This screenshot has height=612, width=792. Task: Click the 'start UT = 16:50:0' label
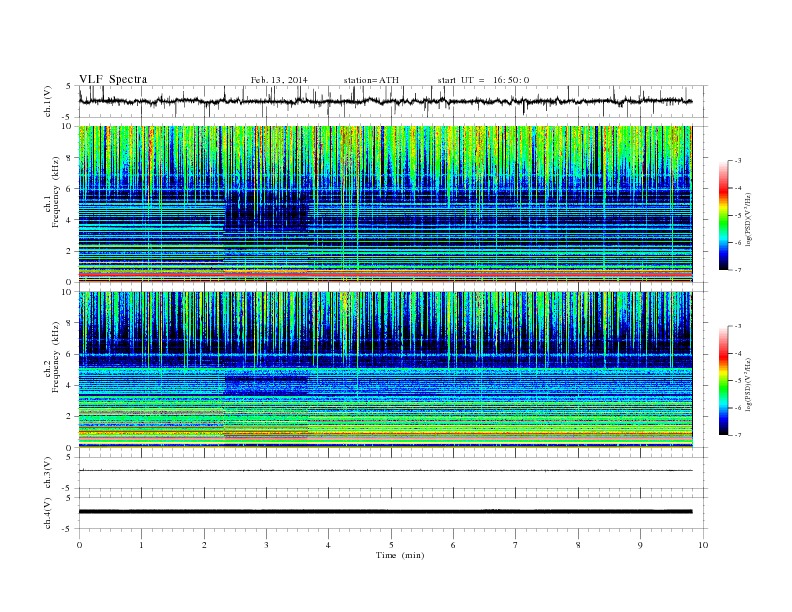tap(483, 80)
